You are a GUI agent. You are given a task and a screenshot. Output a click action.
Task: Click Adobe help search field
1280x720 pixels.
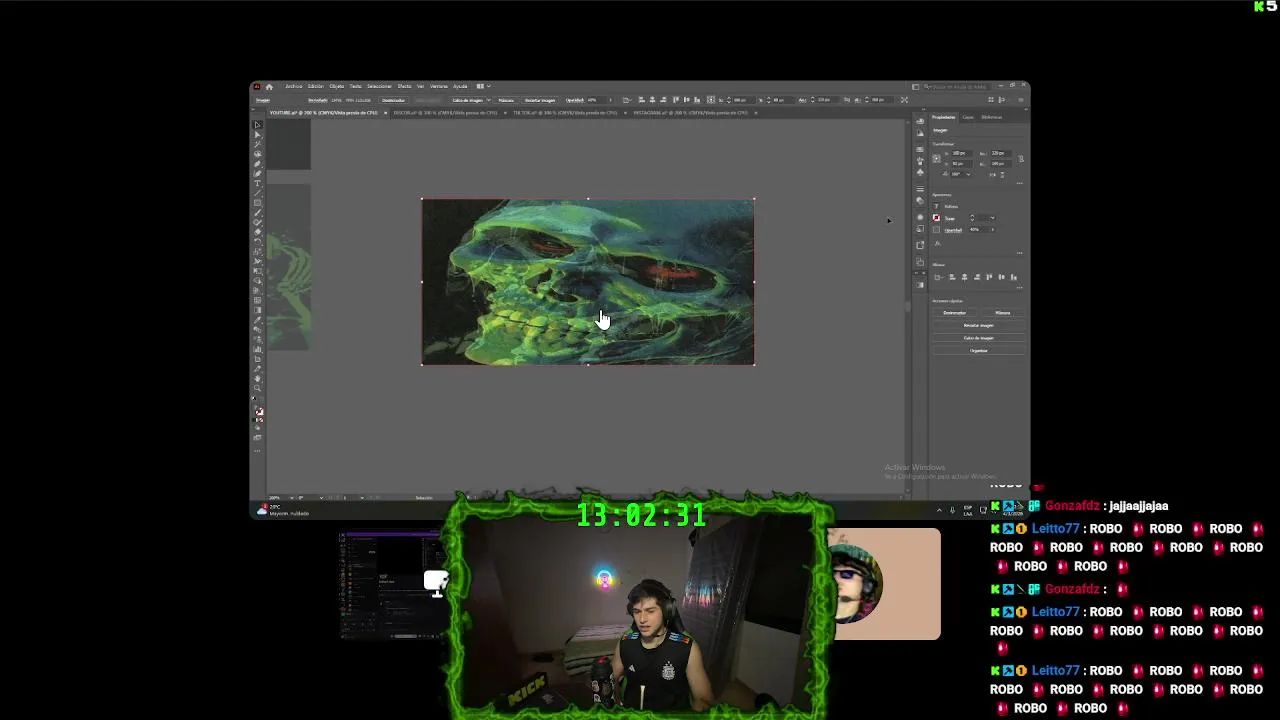tap(958, 86)
